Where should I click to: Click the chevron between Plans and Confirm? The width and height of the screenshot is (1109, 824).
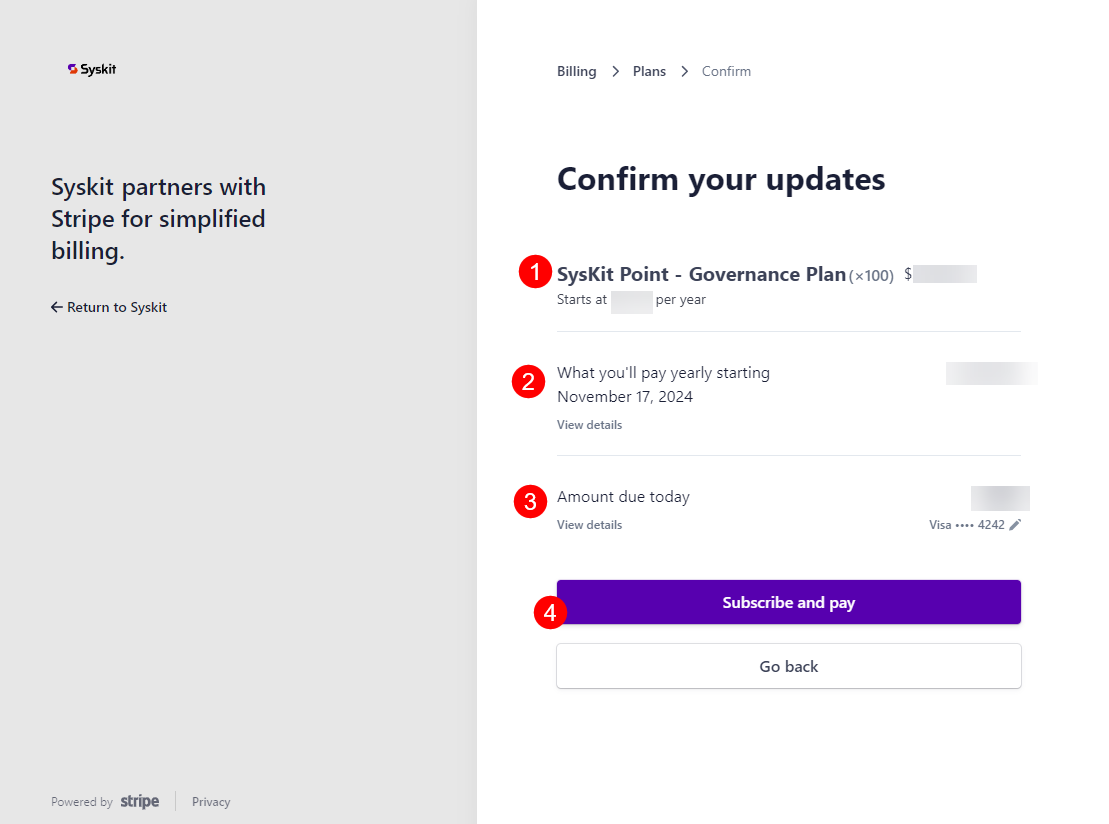click(x=684, y=71)
